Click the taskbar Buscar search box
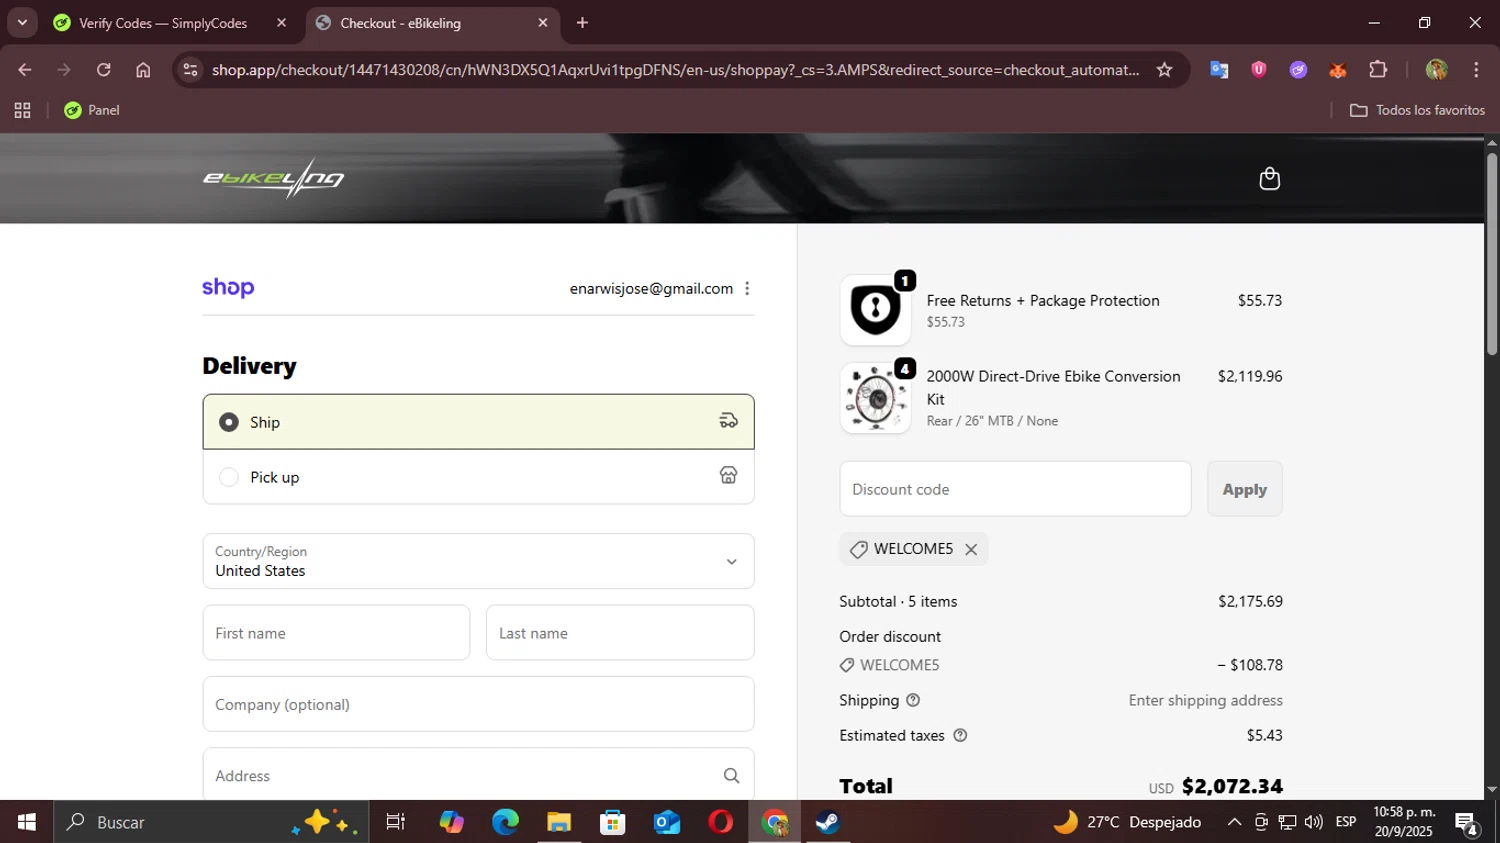 (x=211, y=822)
